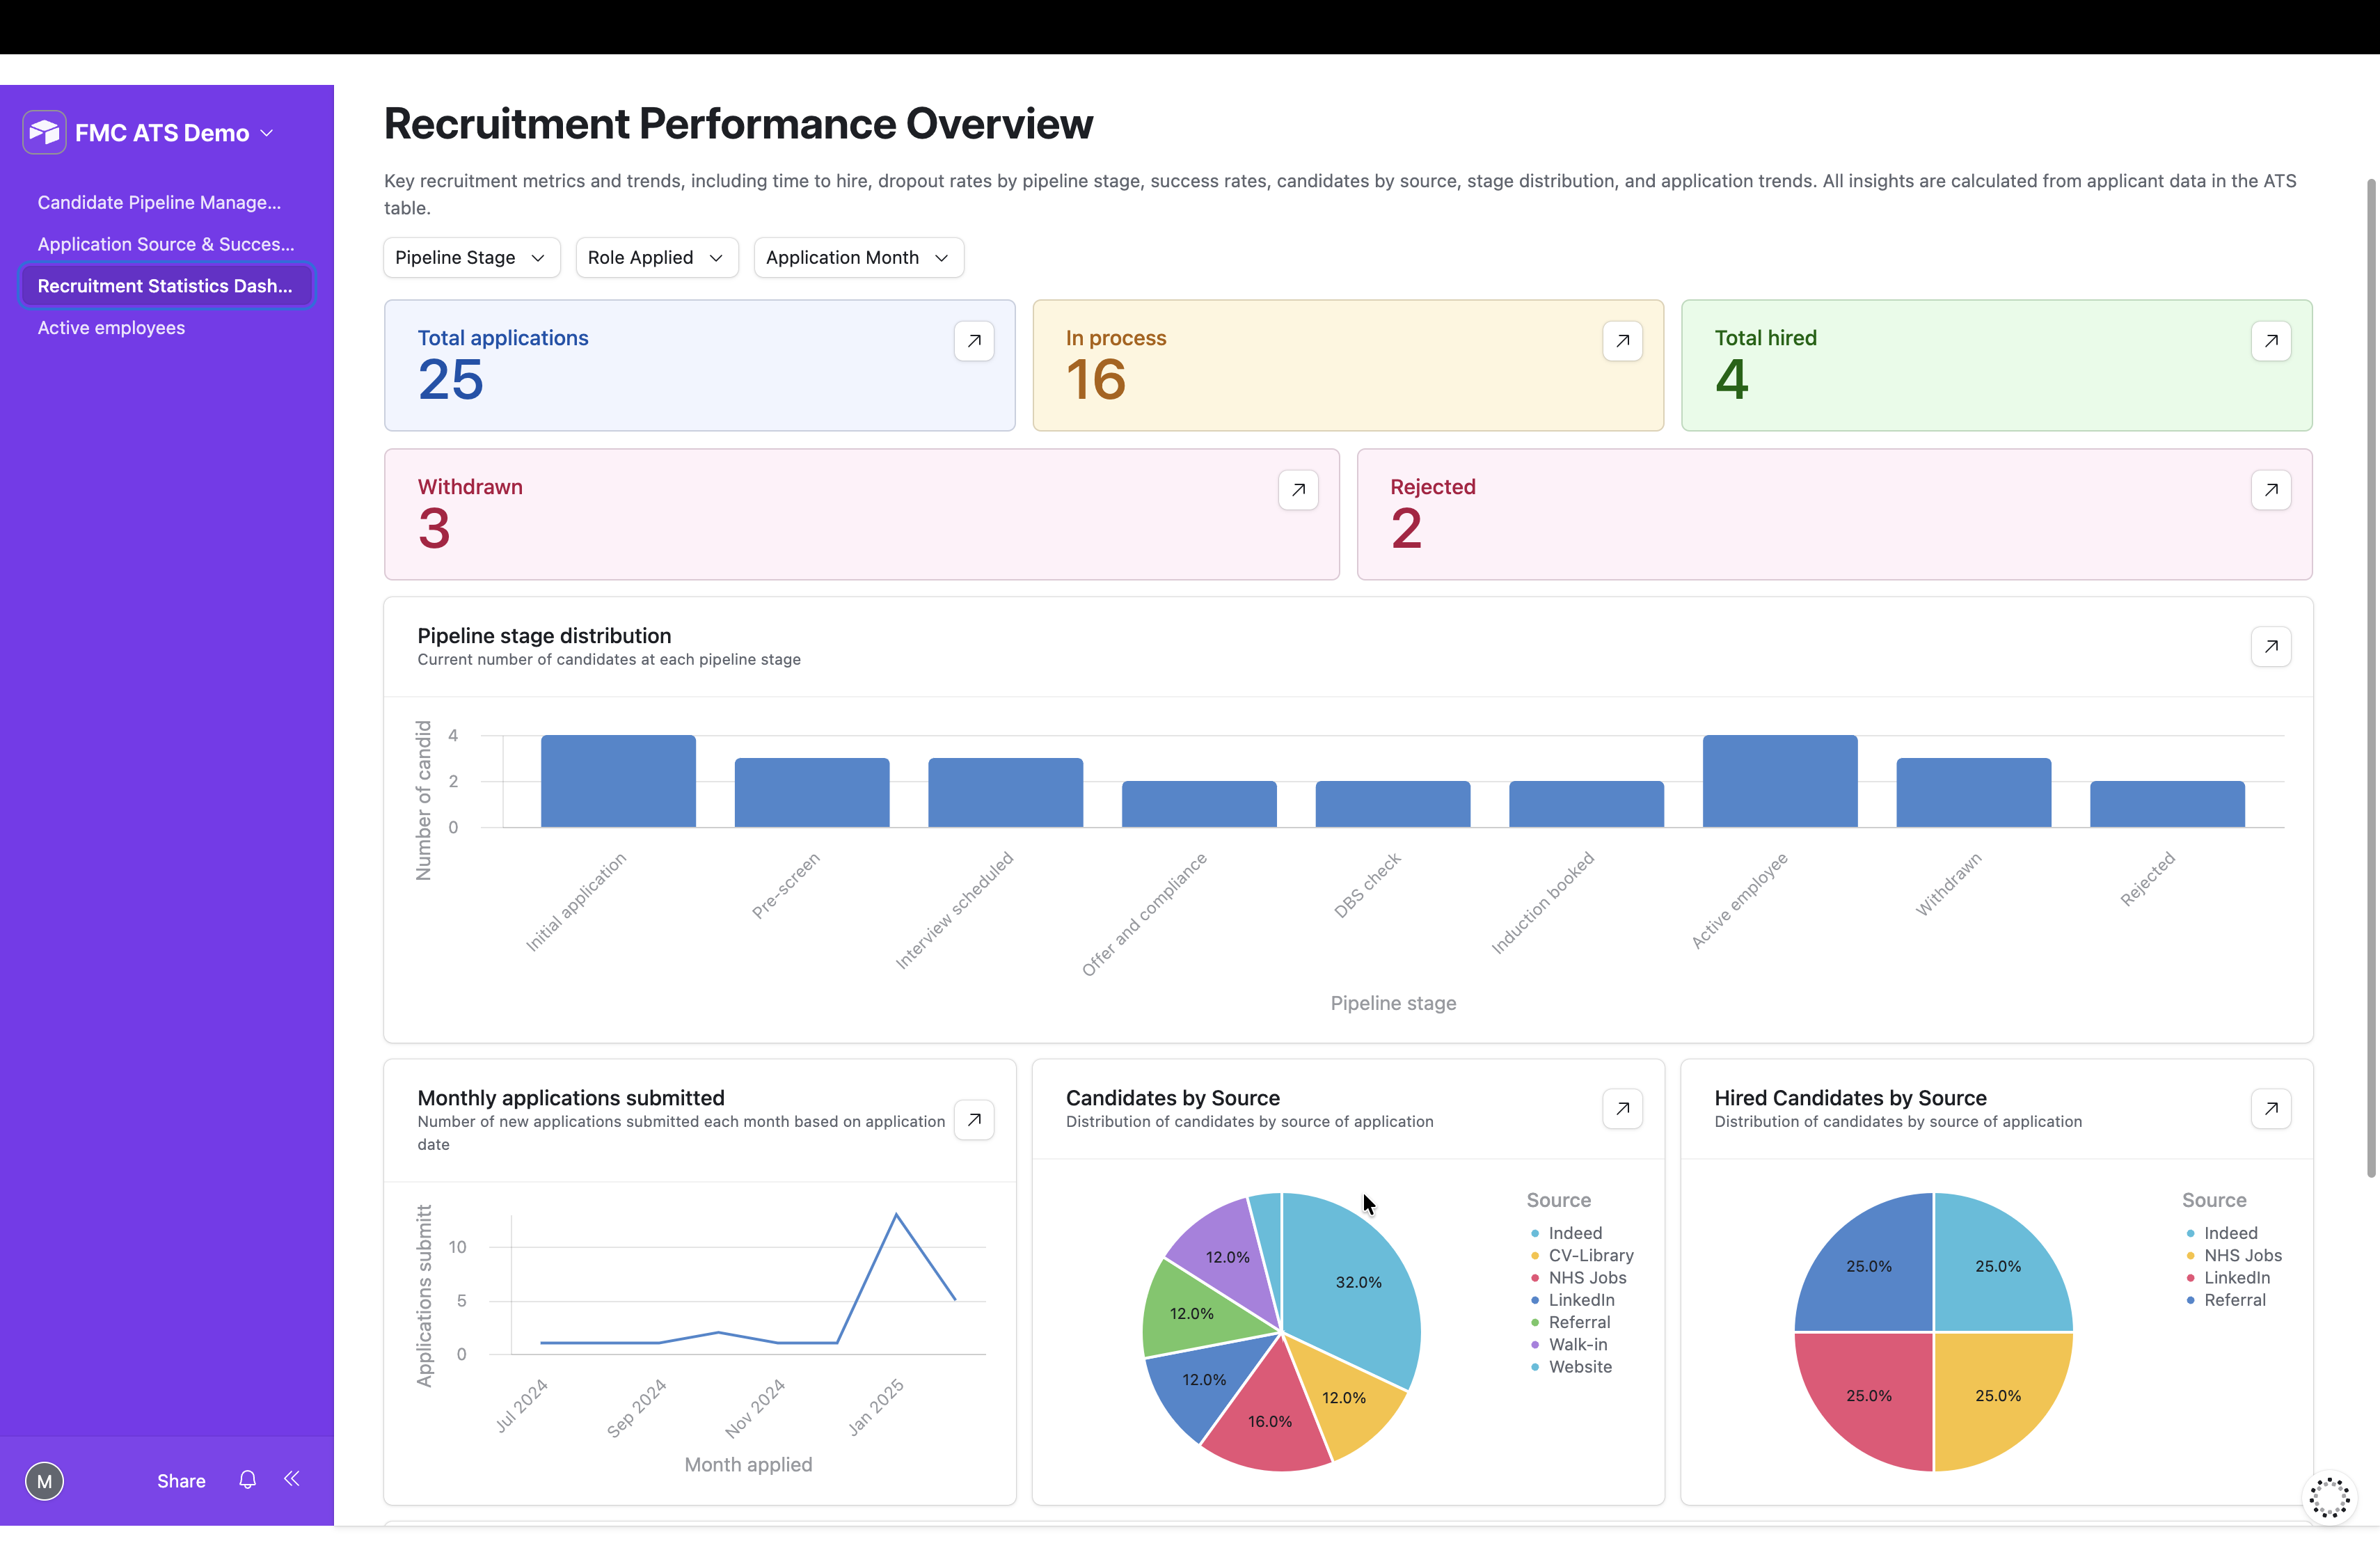Click NHS Jobs legend in Hired Candidates chart
2380x1548 pixels.
(x=2234, y=1255)
